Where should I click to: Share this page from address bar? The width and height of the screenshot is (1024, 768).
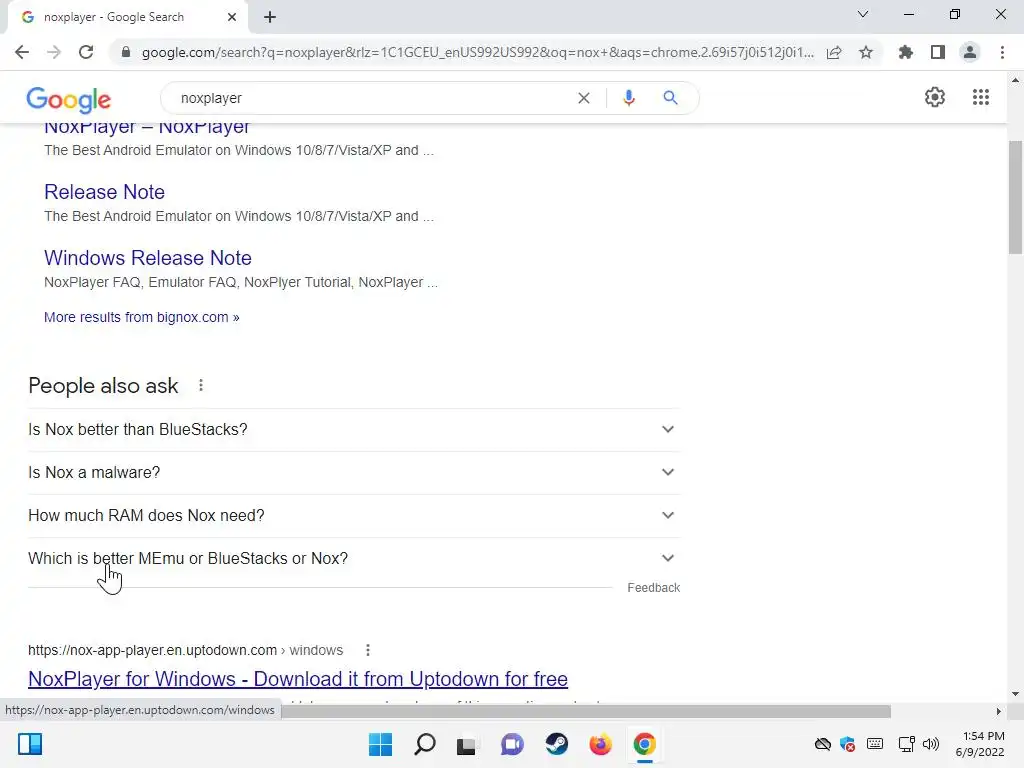(834, 52)
